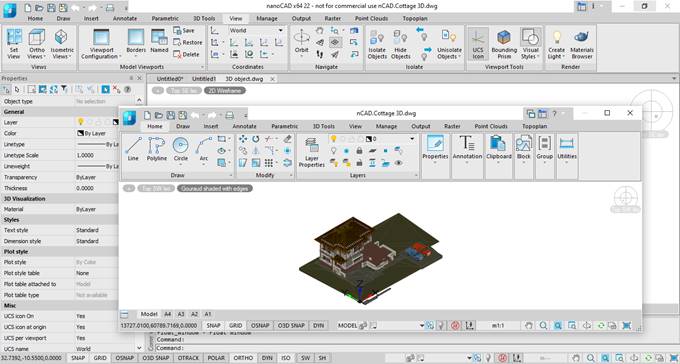The height and width of the screenshot is (364, 680).
Task: Toggle the UCS Icon button
Action: (x=478, y=45)
